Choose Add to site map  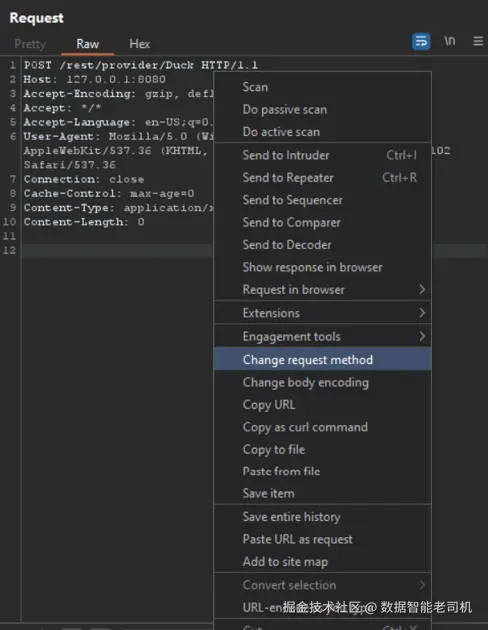(x=323, y=562)
